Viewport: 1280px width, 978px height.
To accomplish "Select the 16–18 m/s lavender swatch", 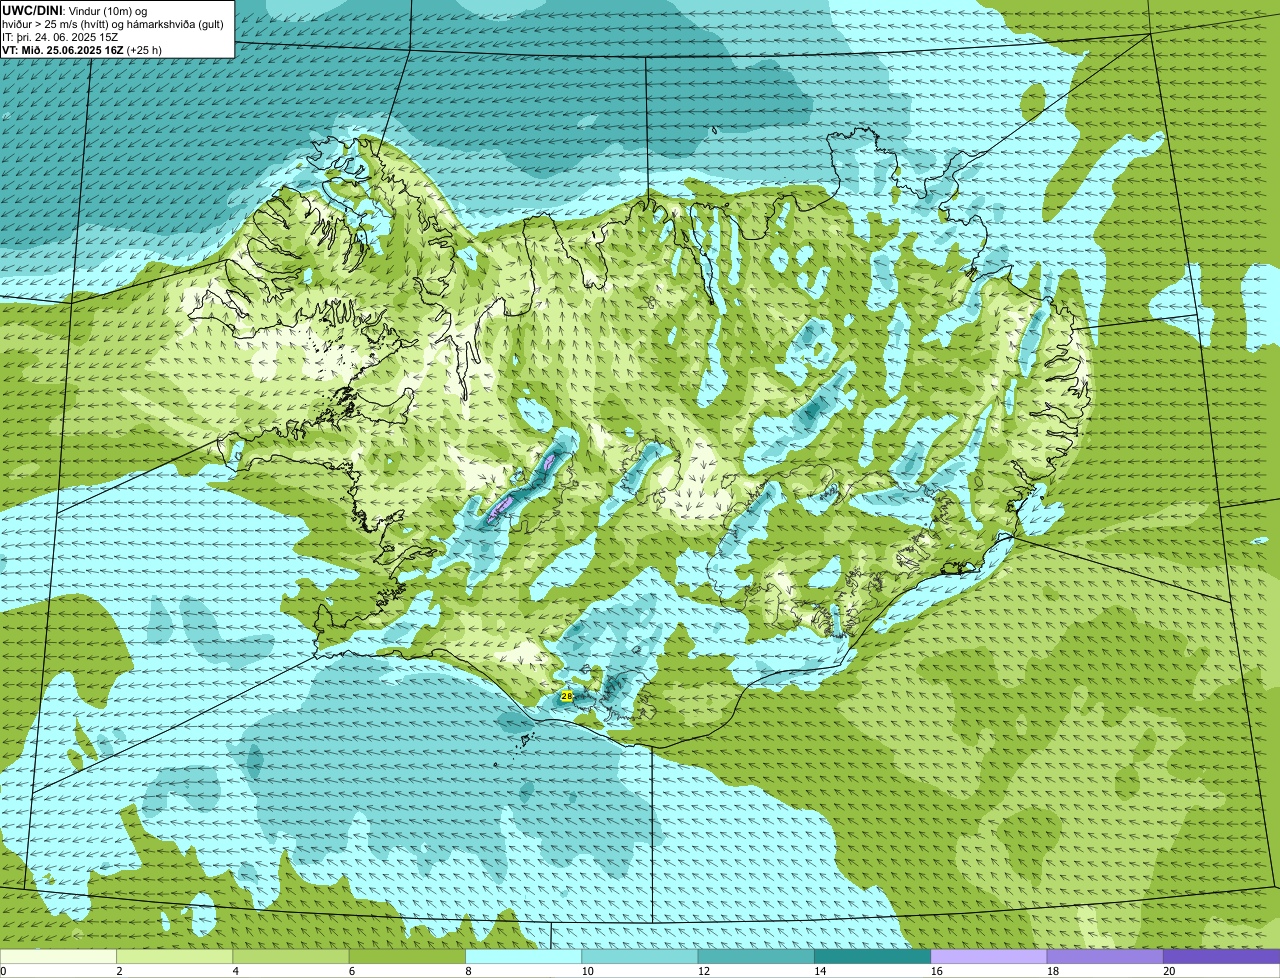I will [x=989, y=956].
